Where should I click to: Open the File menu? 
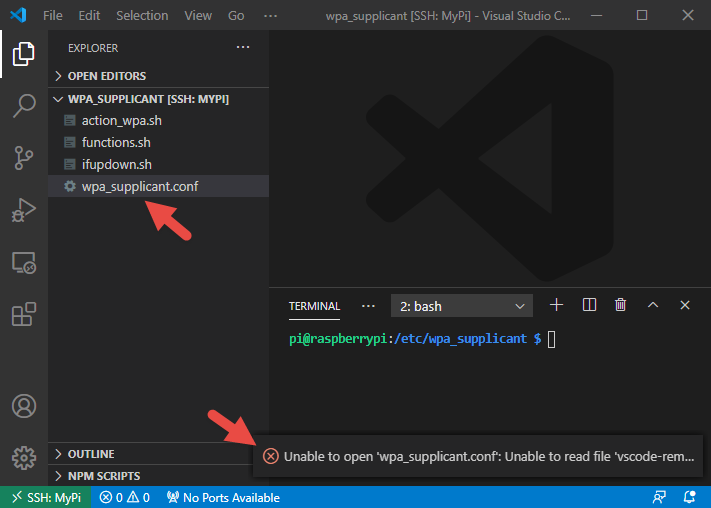[x=53, y=15]
